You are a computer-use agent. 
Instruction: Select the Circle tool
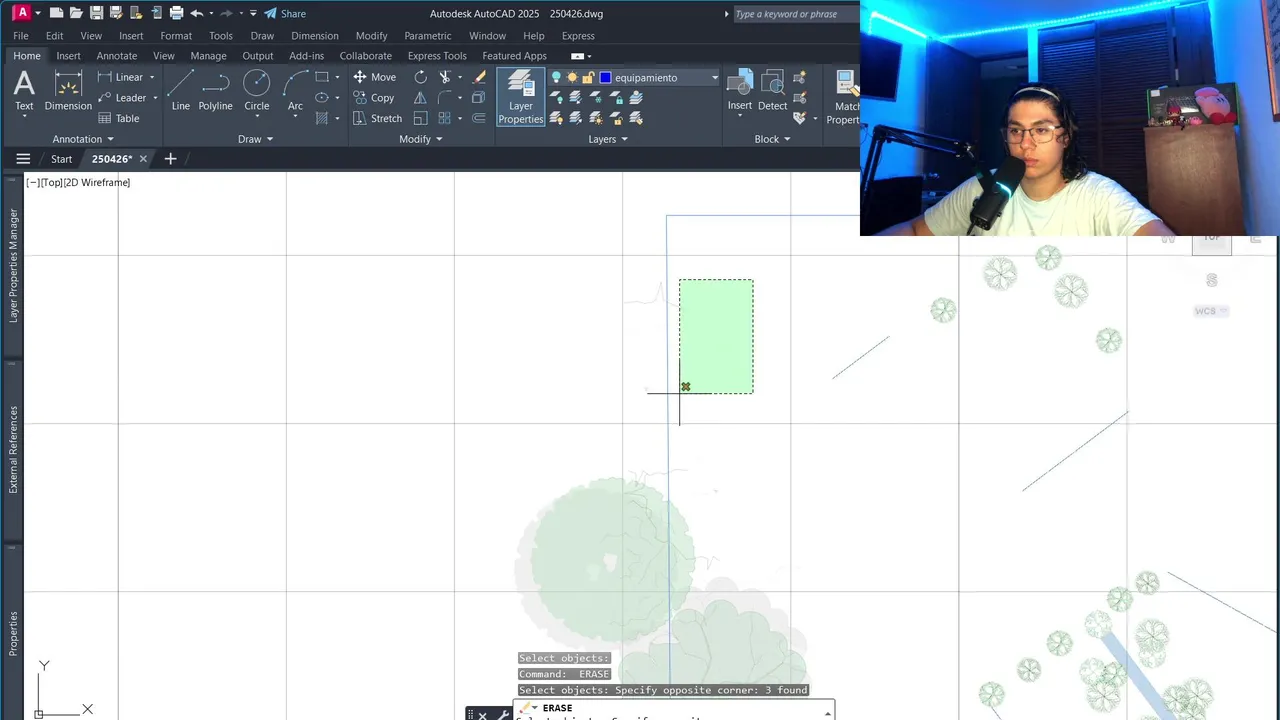point(257,90)
